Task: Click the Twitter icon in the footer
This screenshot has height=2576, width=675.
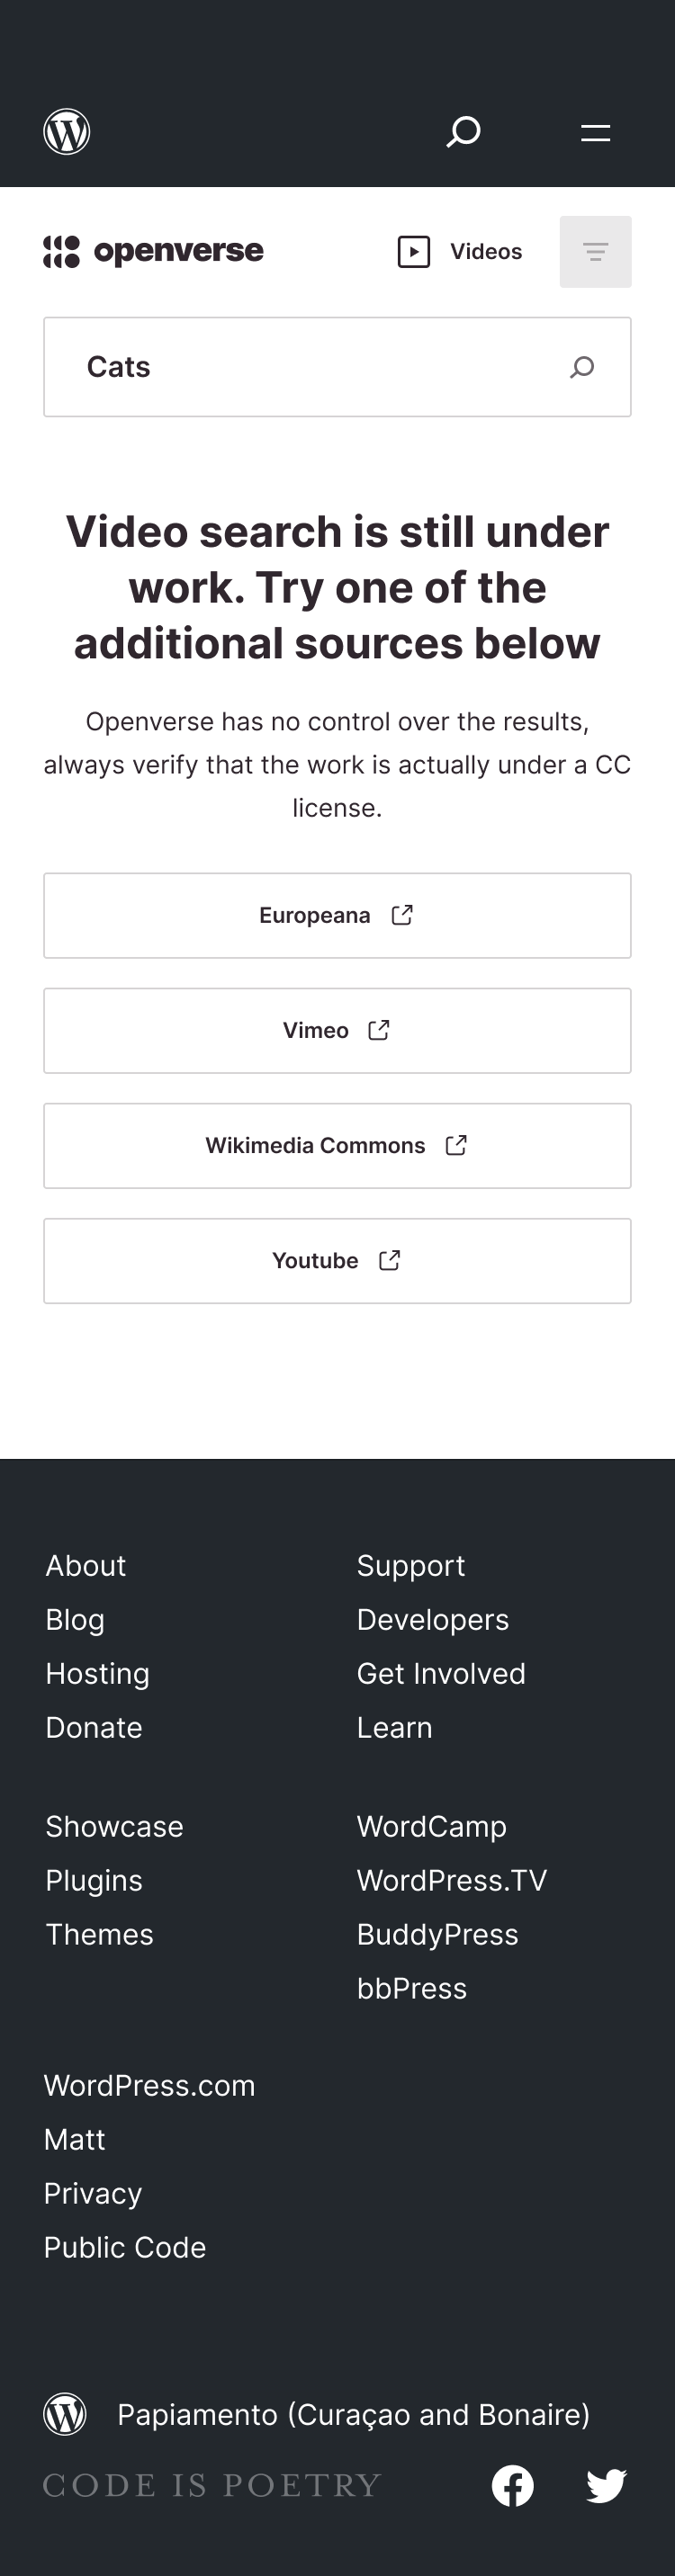Action: click(x=606, y=2485)
